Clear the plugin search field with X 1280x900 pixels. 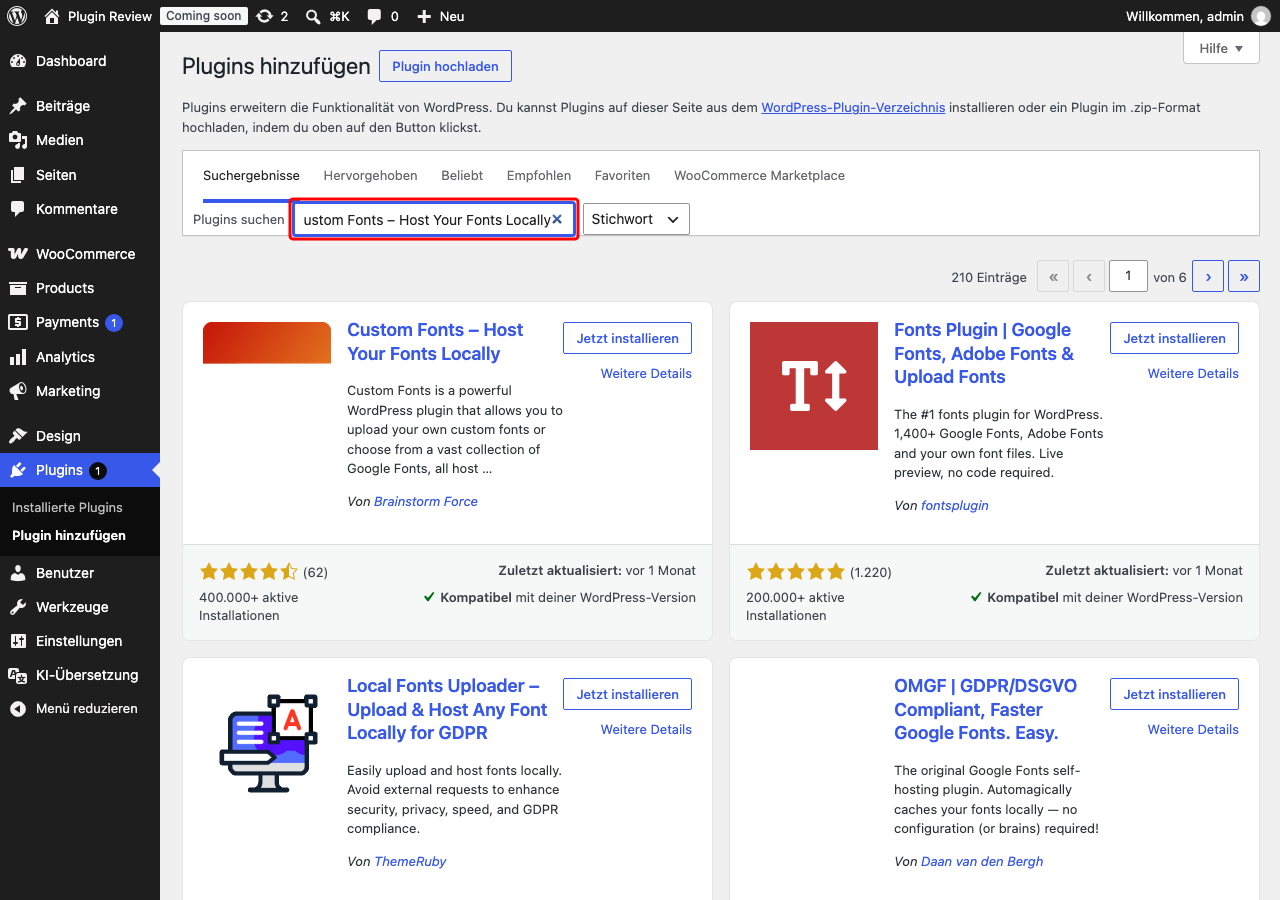point(557,219)
